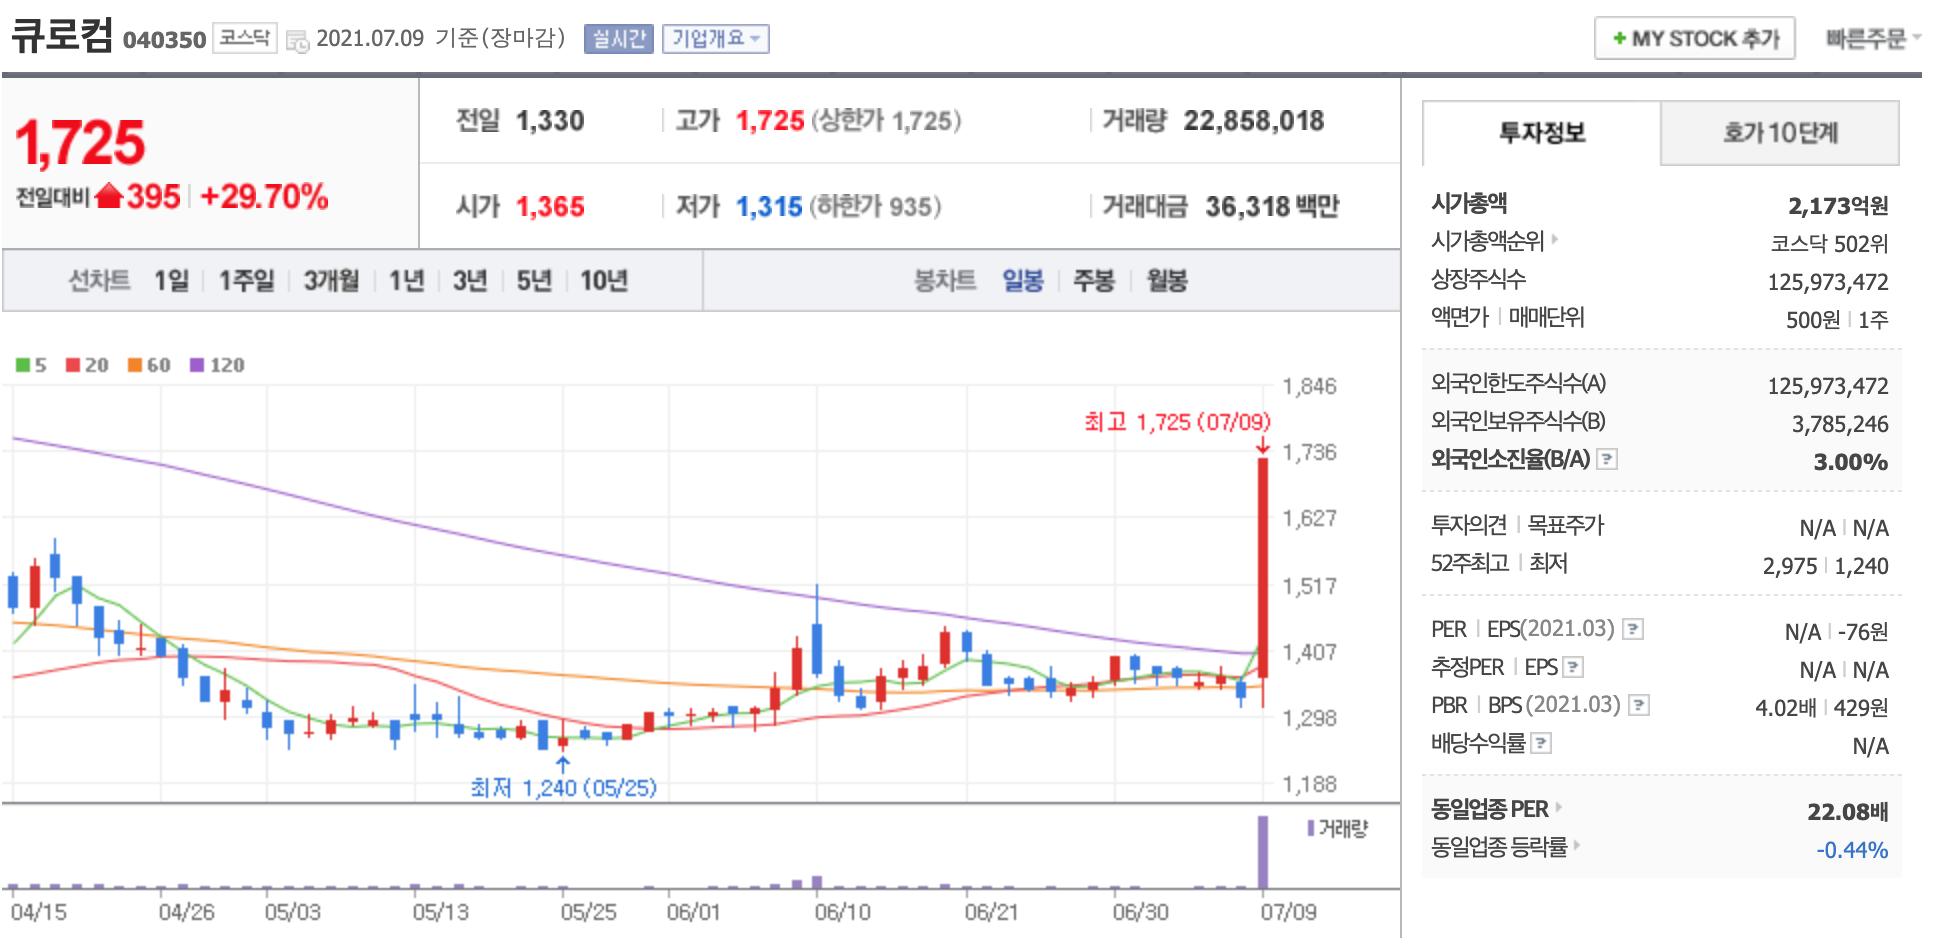Select the 월봉 candle chart
This screenshot has width=1938, height=938.
pos(1167,281)
